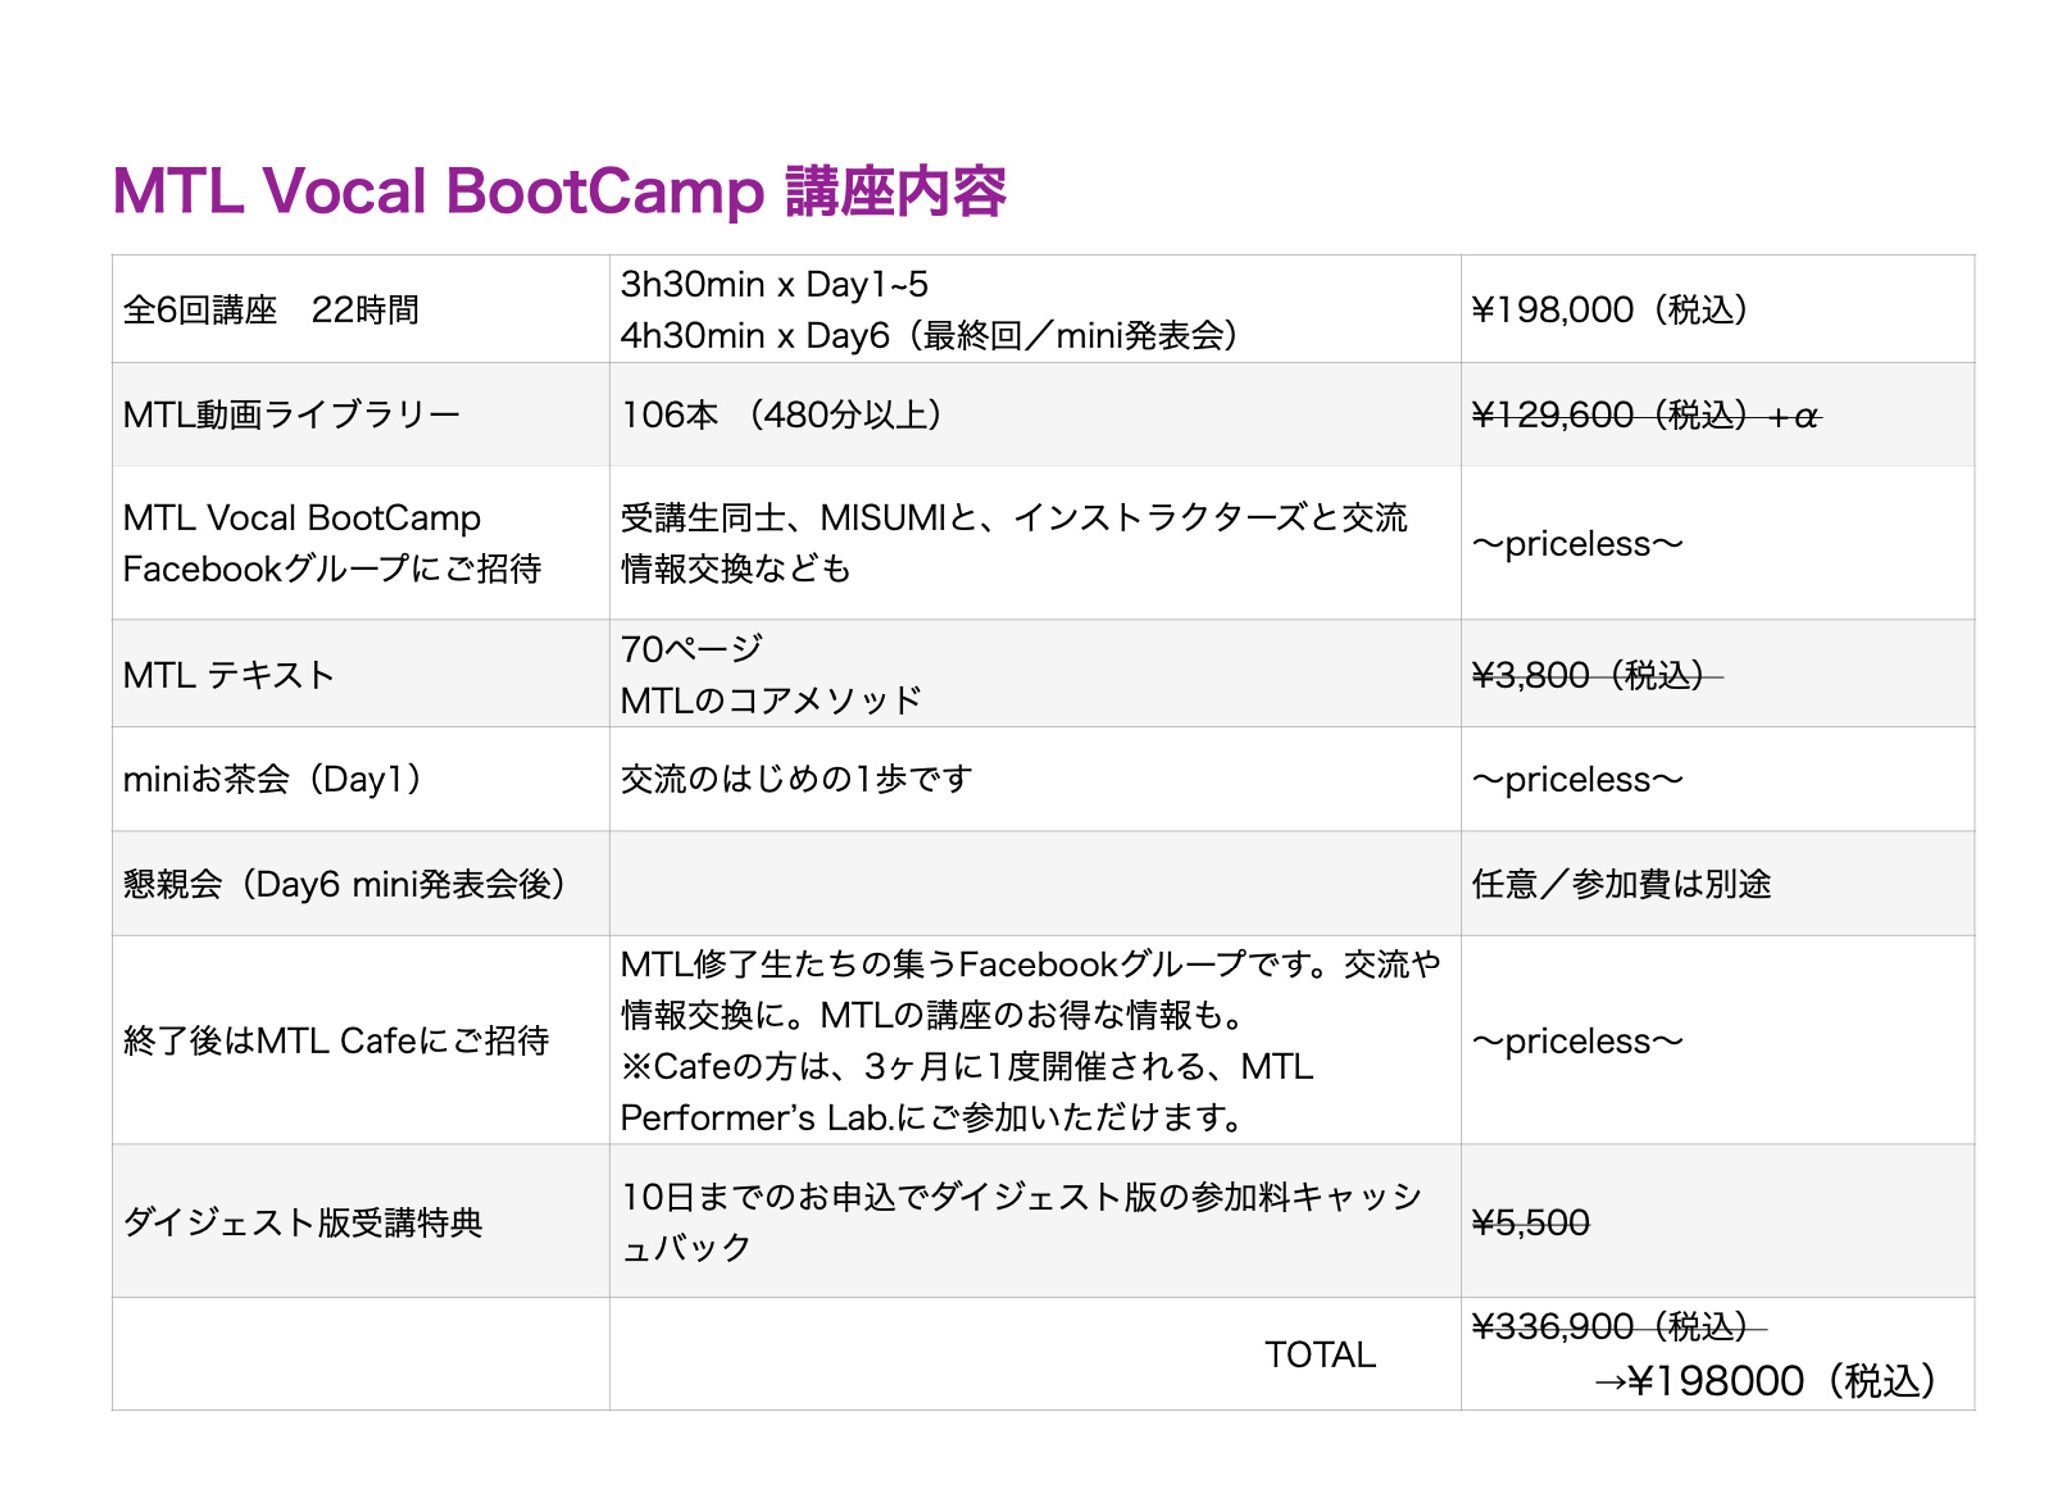Viewport: 2060px width, 1504px height.
Task: Select the text '交流のはじめの1歩です'
Action: click(x=796, y=779)
